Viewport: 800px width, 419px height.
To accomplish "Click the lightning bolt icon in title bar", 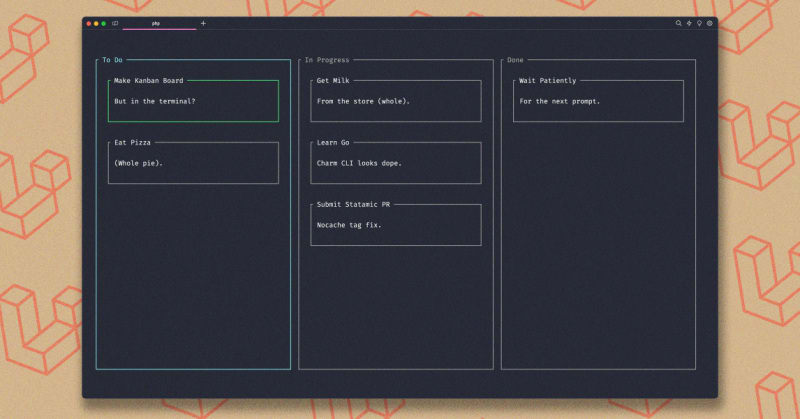I will coord(689,23).
